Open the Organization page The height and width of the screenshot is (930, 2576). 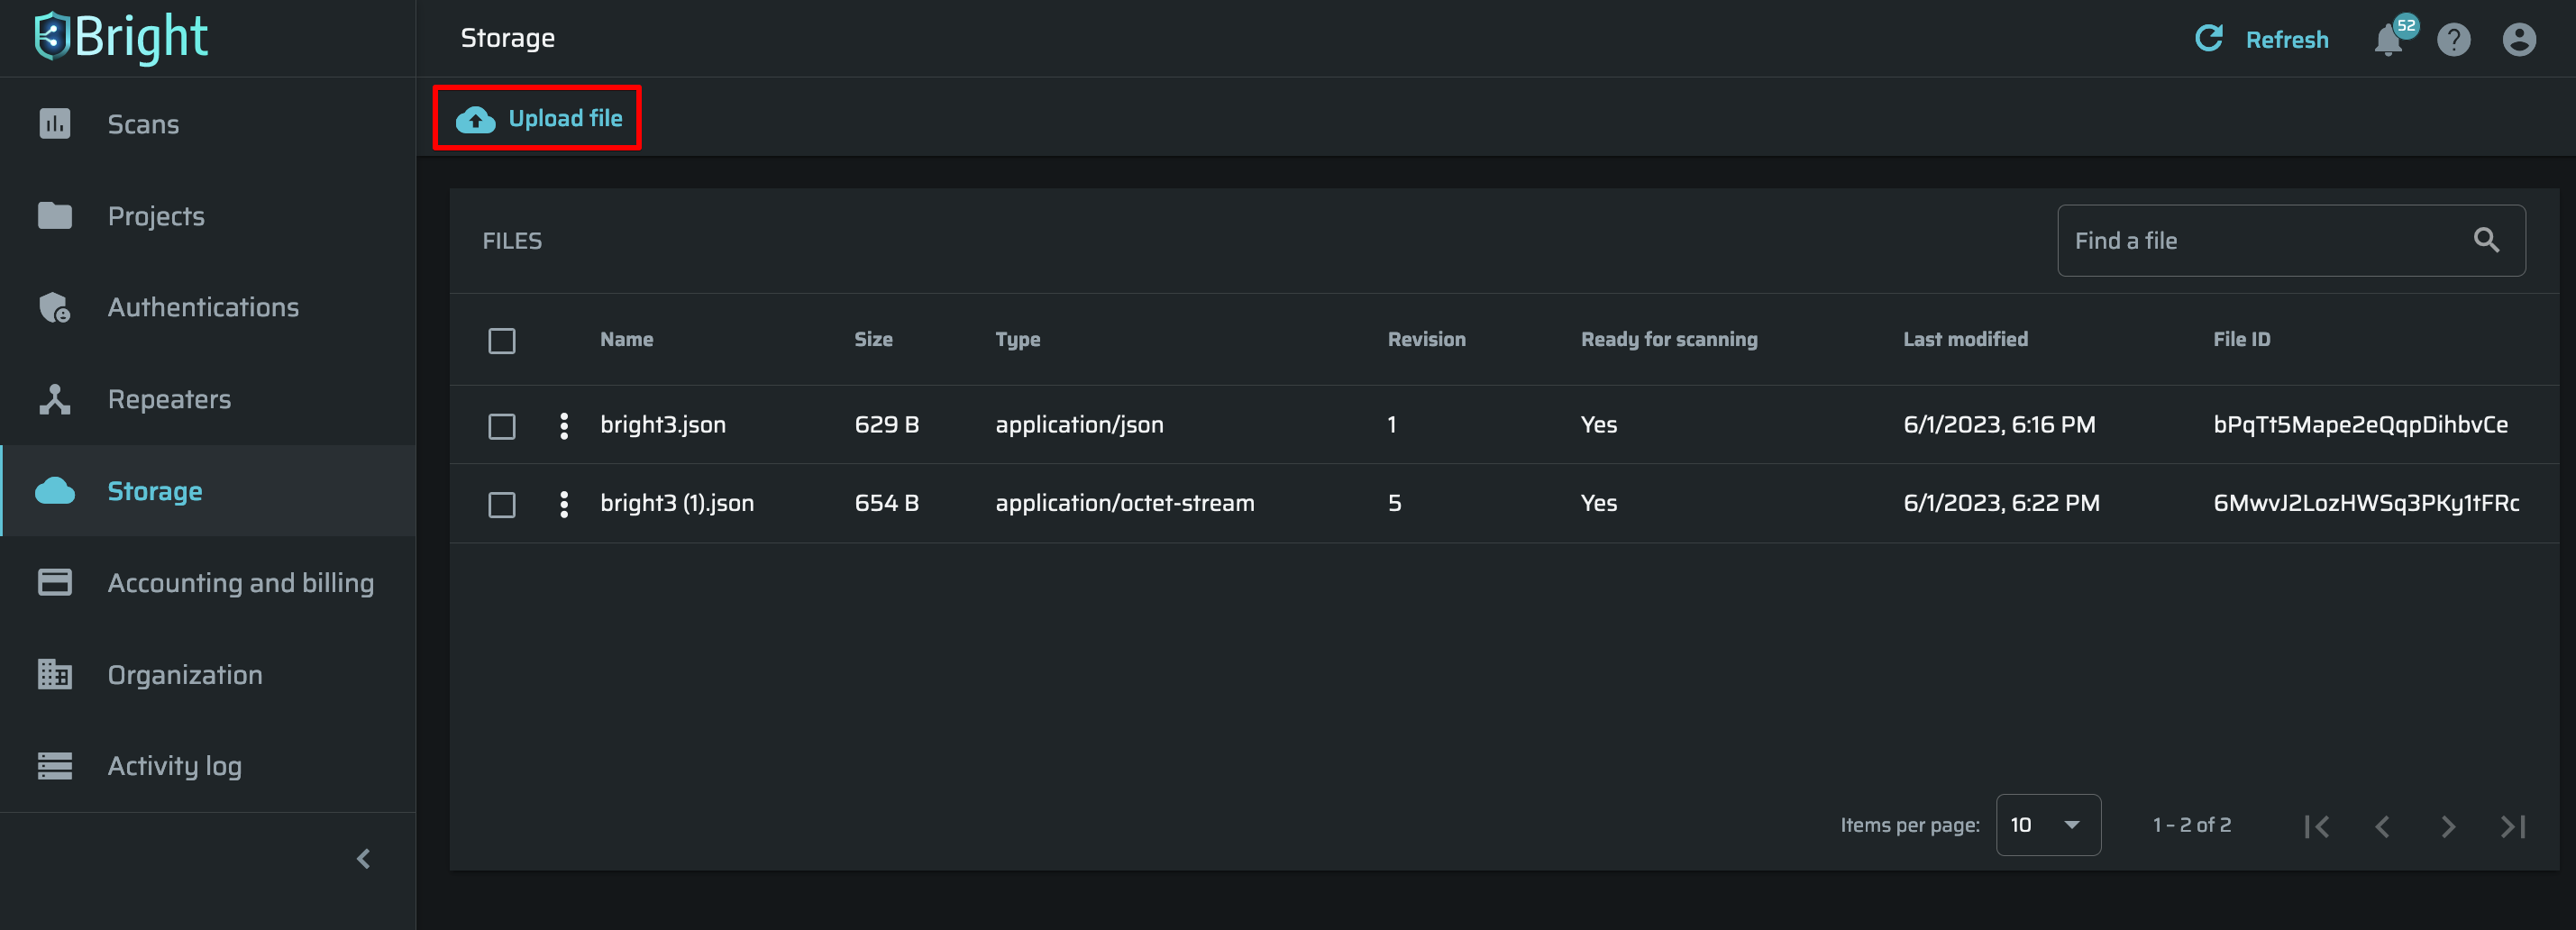coord(208,675)
